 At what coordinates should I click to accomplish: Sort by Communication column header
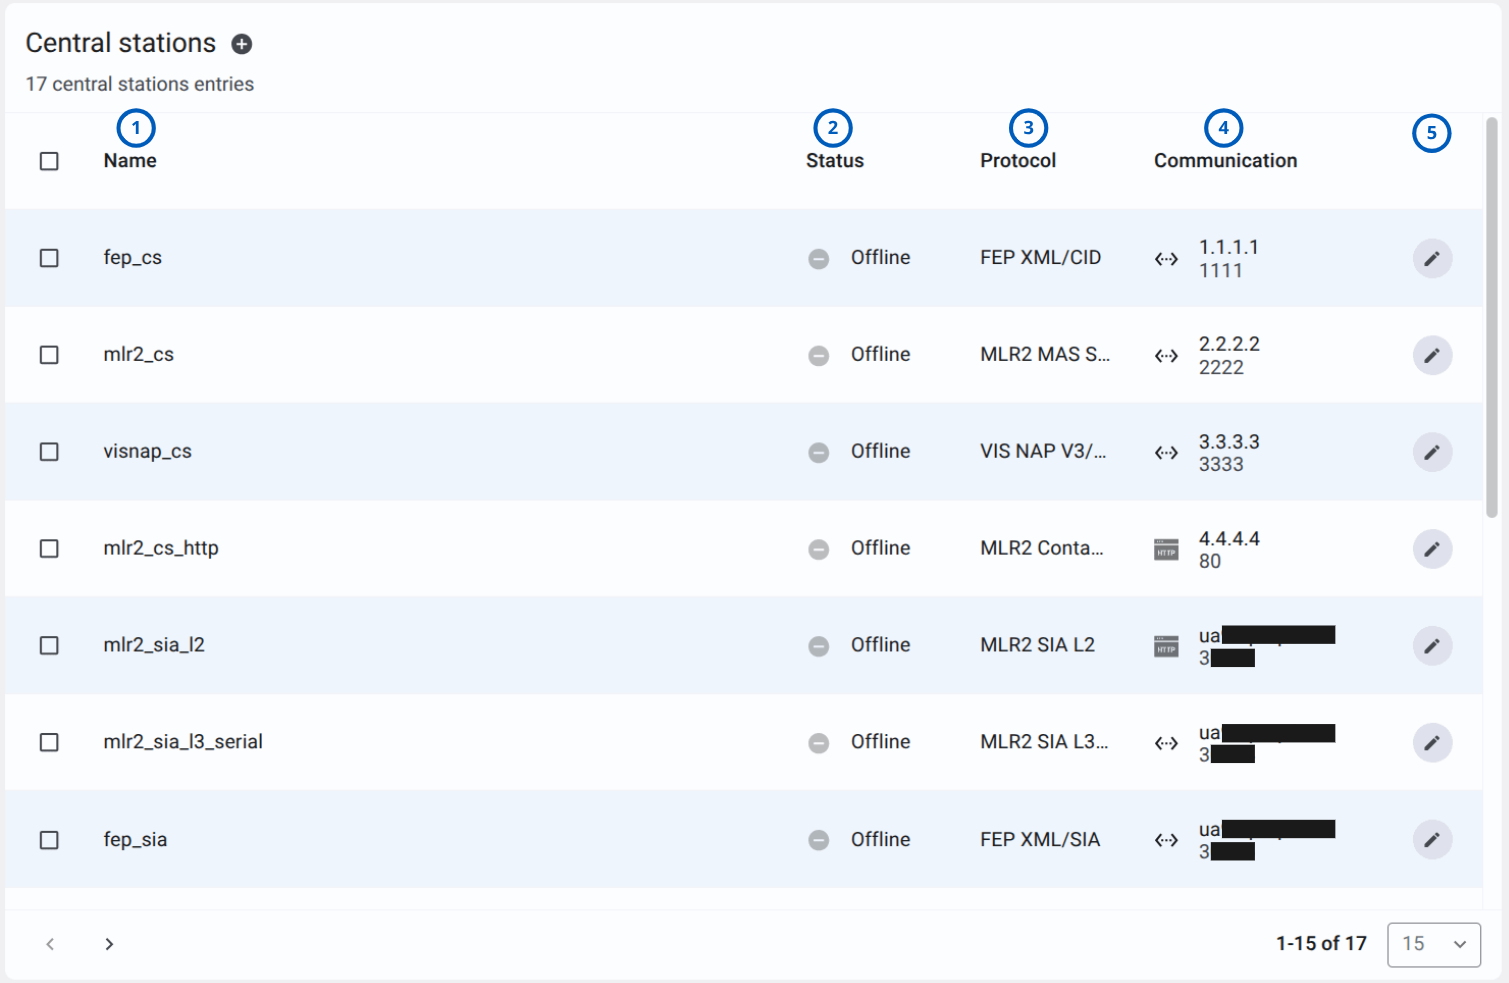tap(1225, 161)
